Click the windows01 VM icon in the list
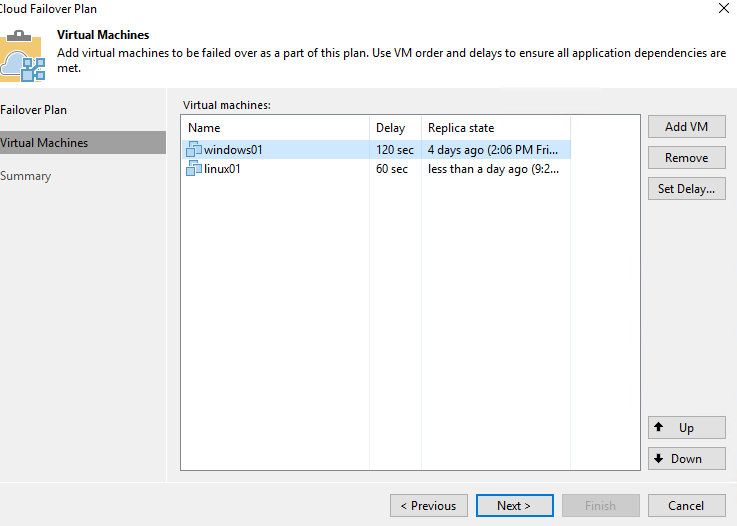This screenshot has height=526, width=737. (194, 150)
